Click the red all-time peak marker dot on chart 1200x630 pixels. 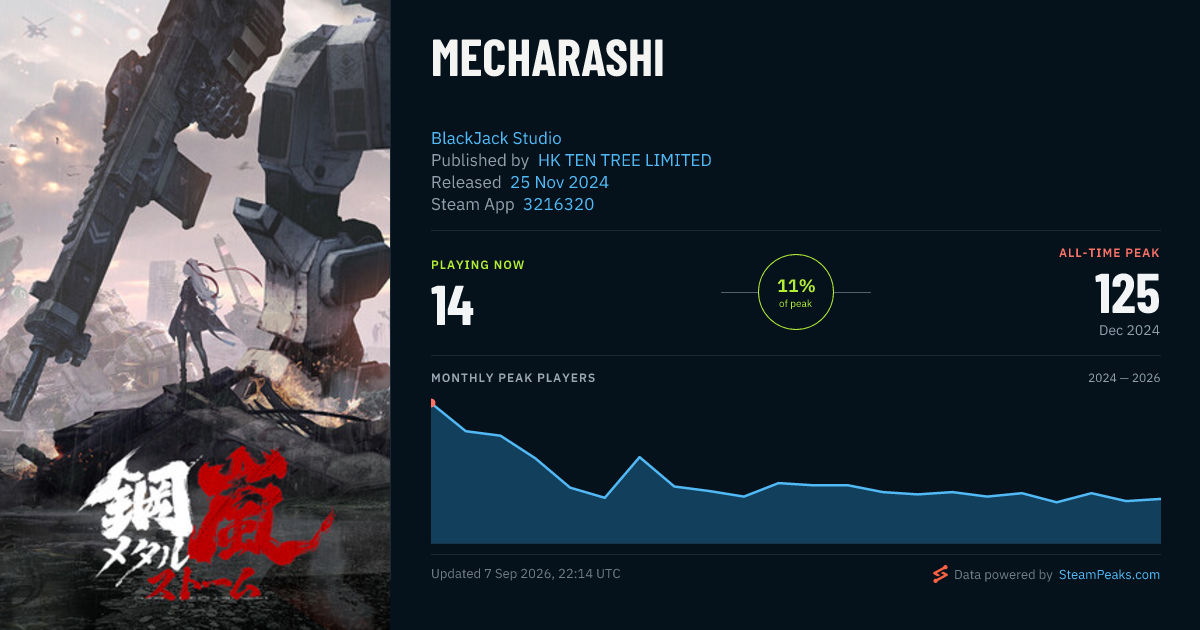pyautogui.click(x=432, y=403)
